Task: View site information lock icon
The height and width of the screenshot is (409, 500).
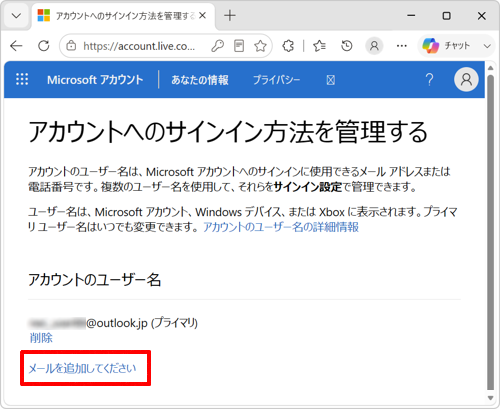Action: point(71,46)
